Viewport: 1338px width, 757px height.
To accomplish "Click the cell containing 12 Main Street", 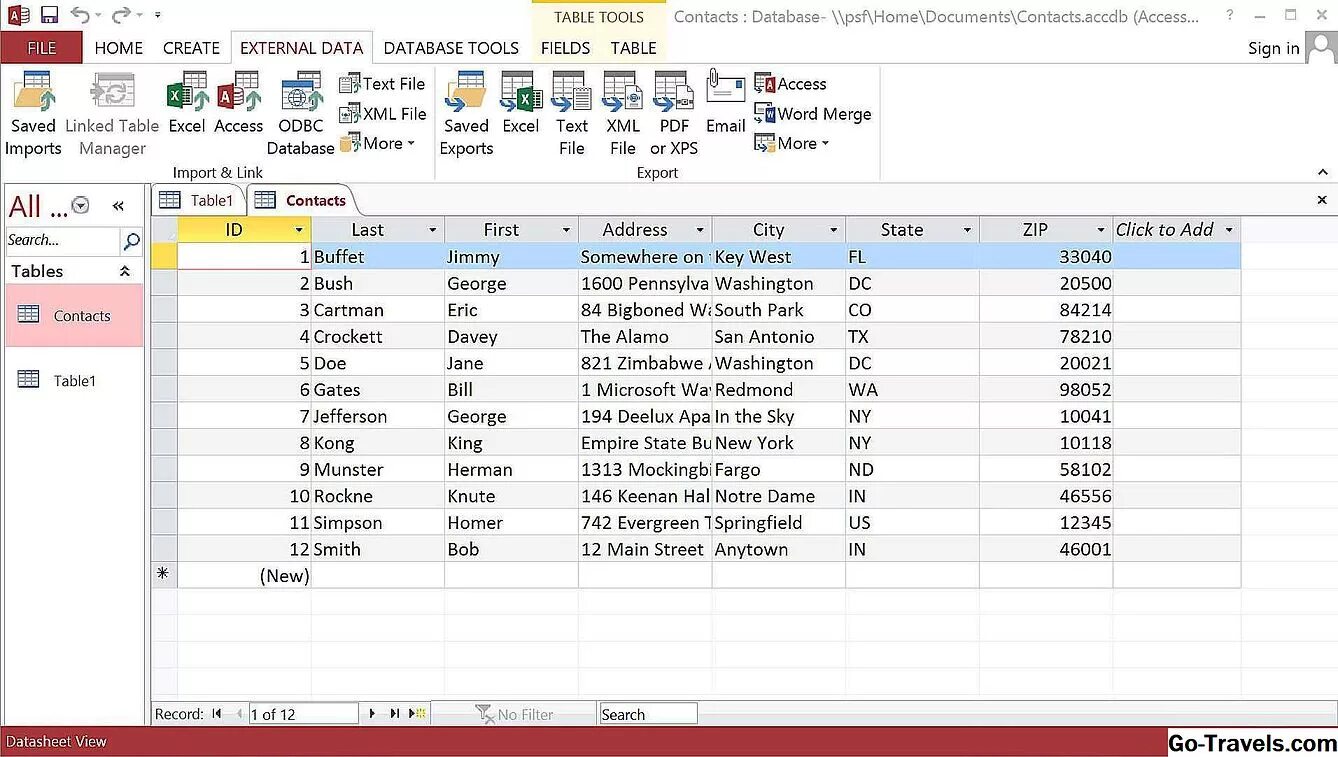I will (645, 549).
